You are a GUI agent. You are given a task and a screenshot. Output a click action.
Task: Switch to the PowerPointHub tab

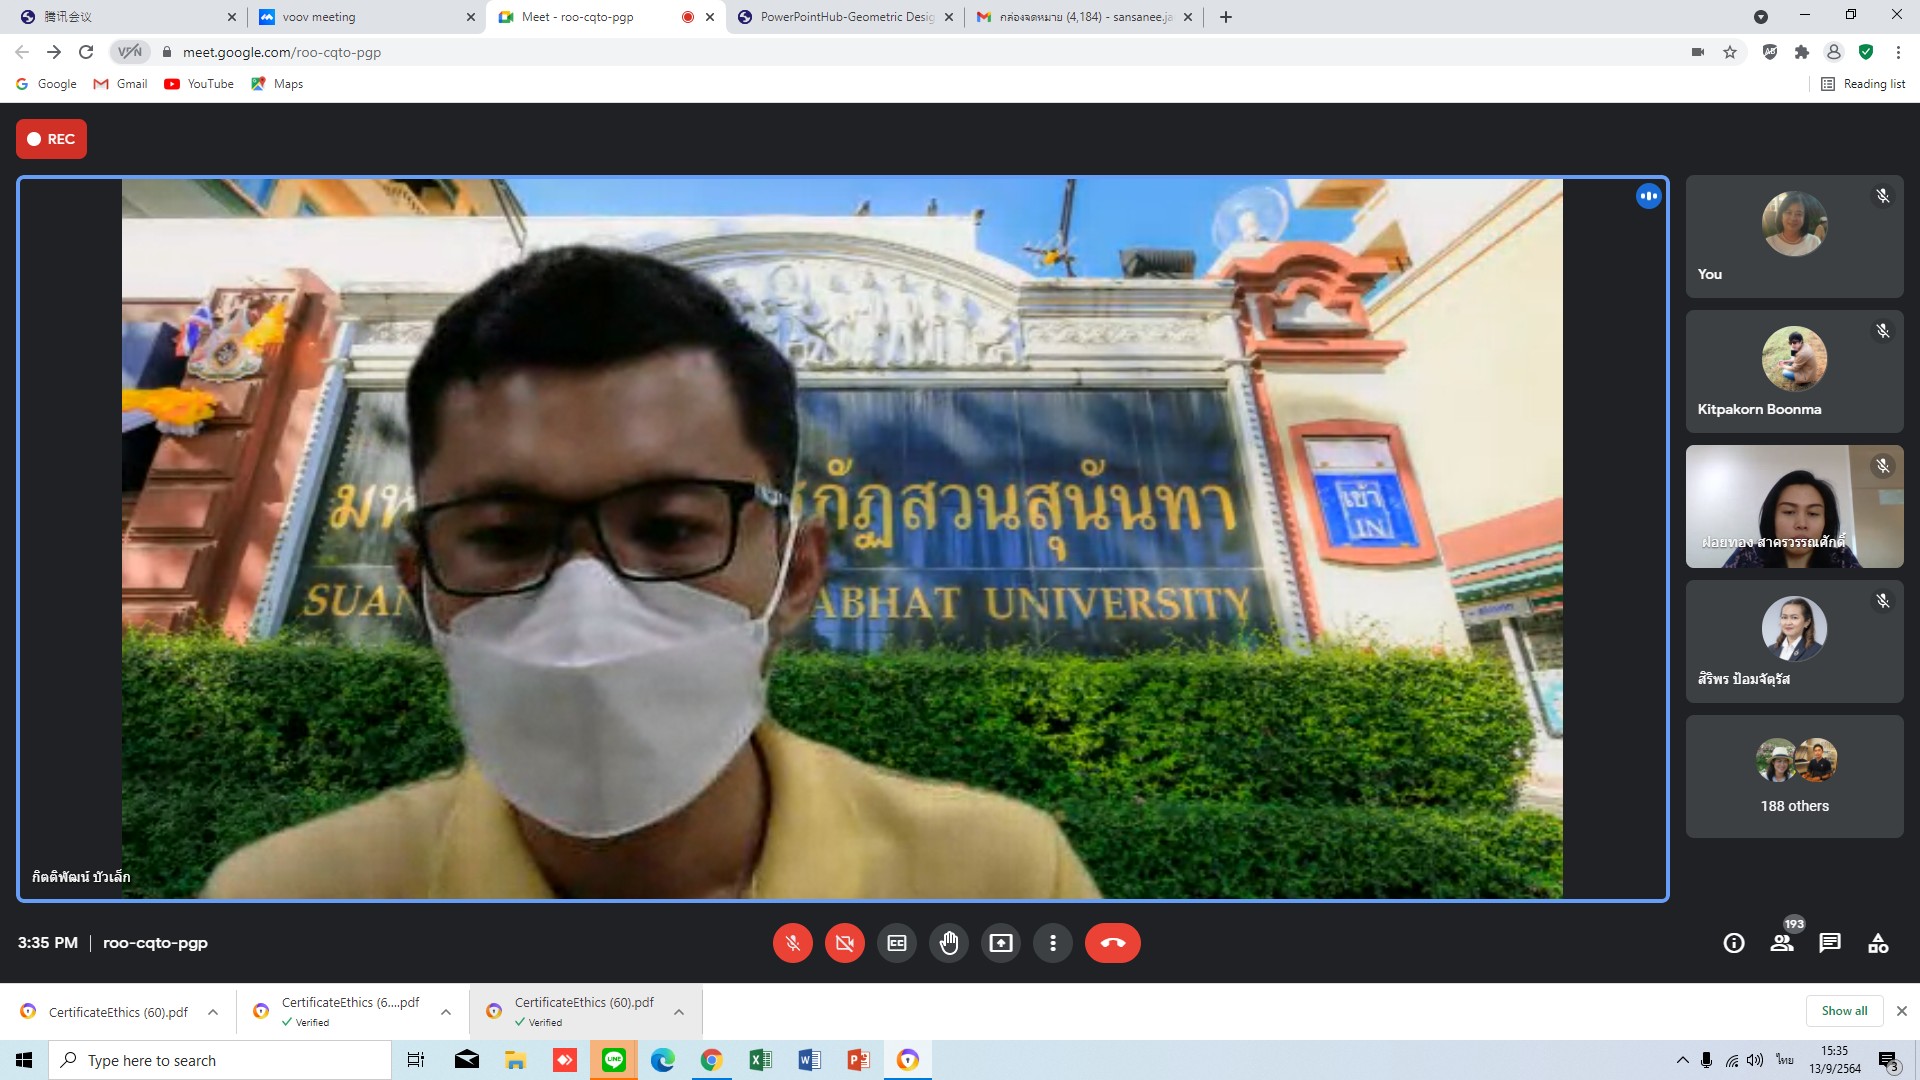(x=844, y=17)
